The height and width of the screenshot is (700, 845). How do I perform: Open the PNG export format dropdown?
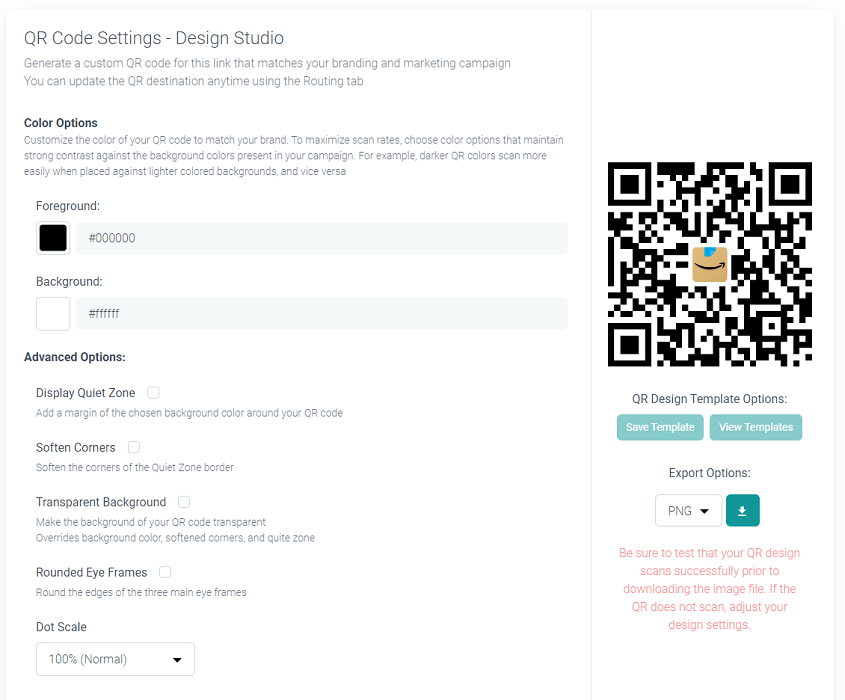tap(688, 510)
